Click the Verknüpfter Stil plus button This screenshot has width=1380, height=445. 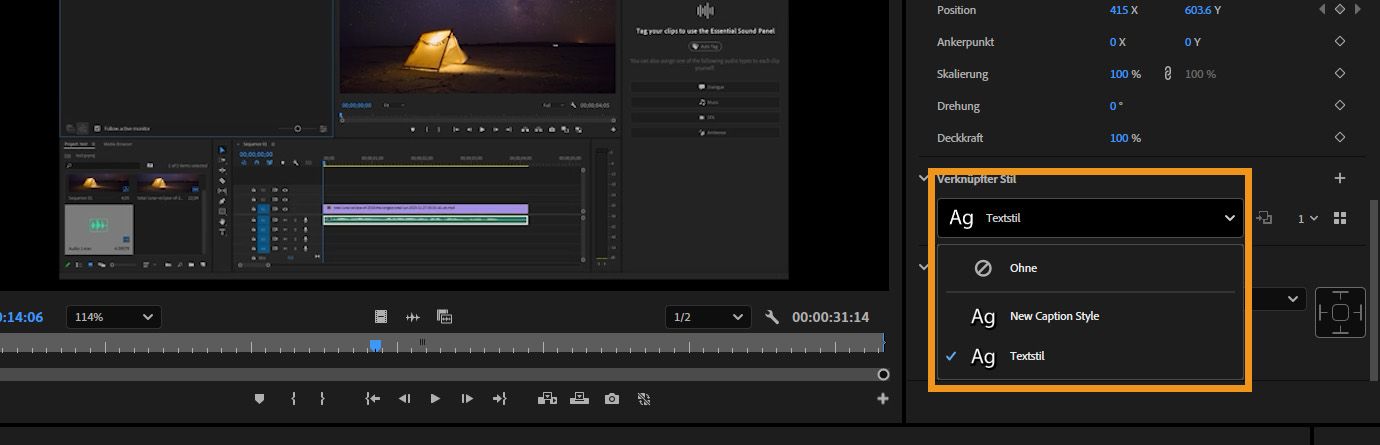pyautogui.click(x=1340, y=178)
